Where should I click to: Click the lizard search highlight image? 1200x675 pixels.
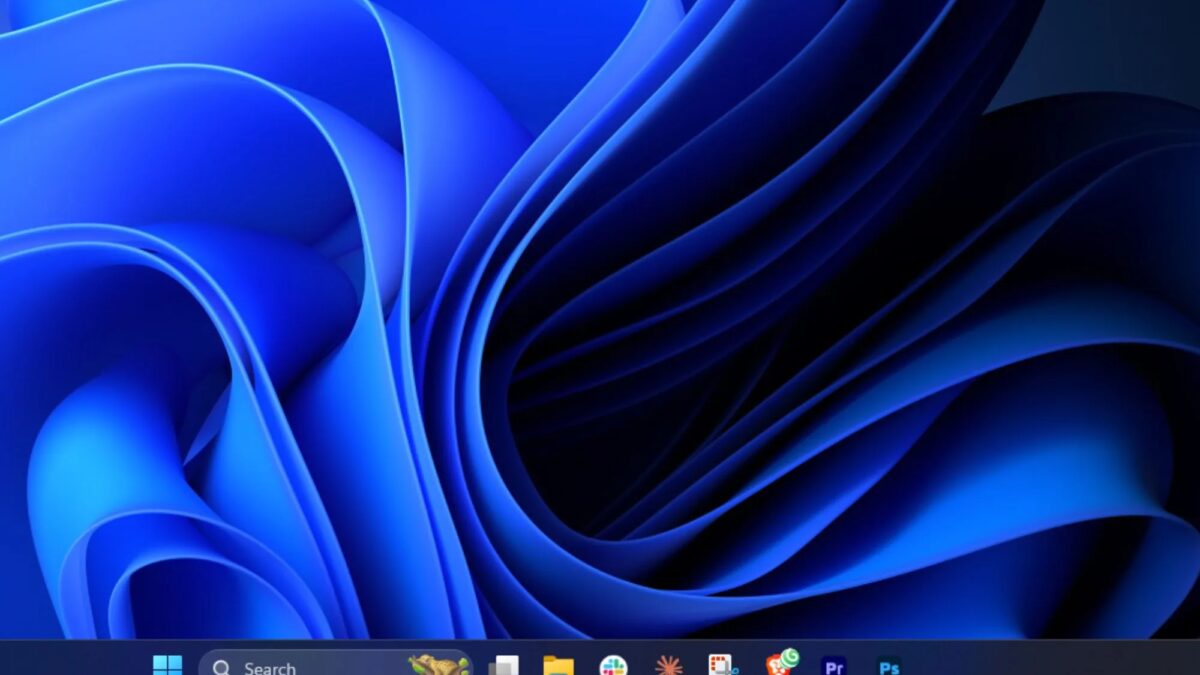click(438, 665)
